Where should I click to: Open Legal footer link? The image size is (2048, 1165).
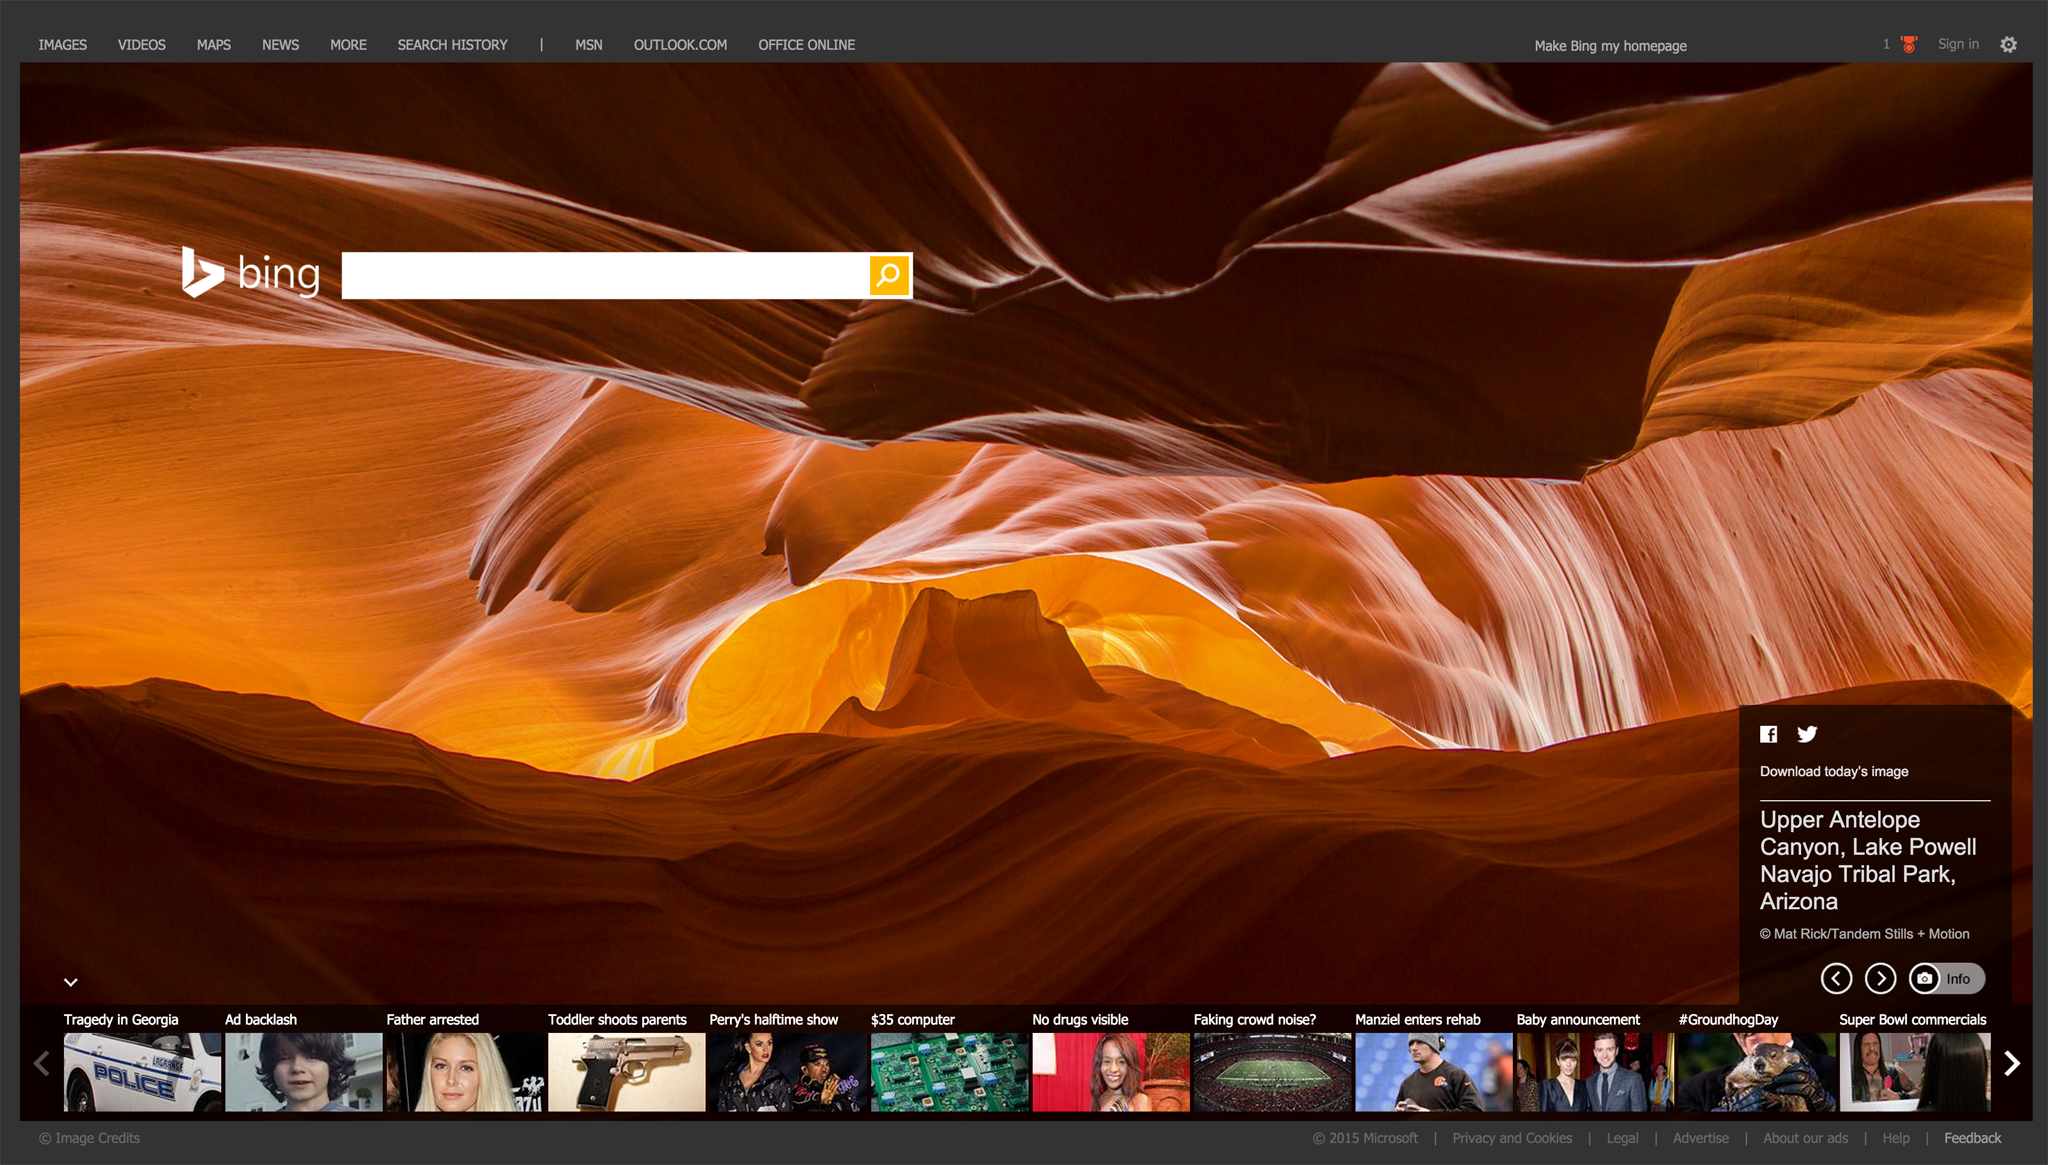pos(1622,1138)
